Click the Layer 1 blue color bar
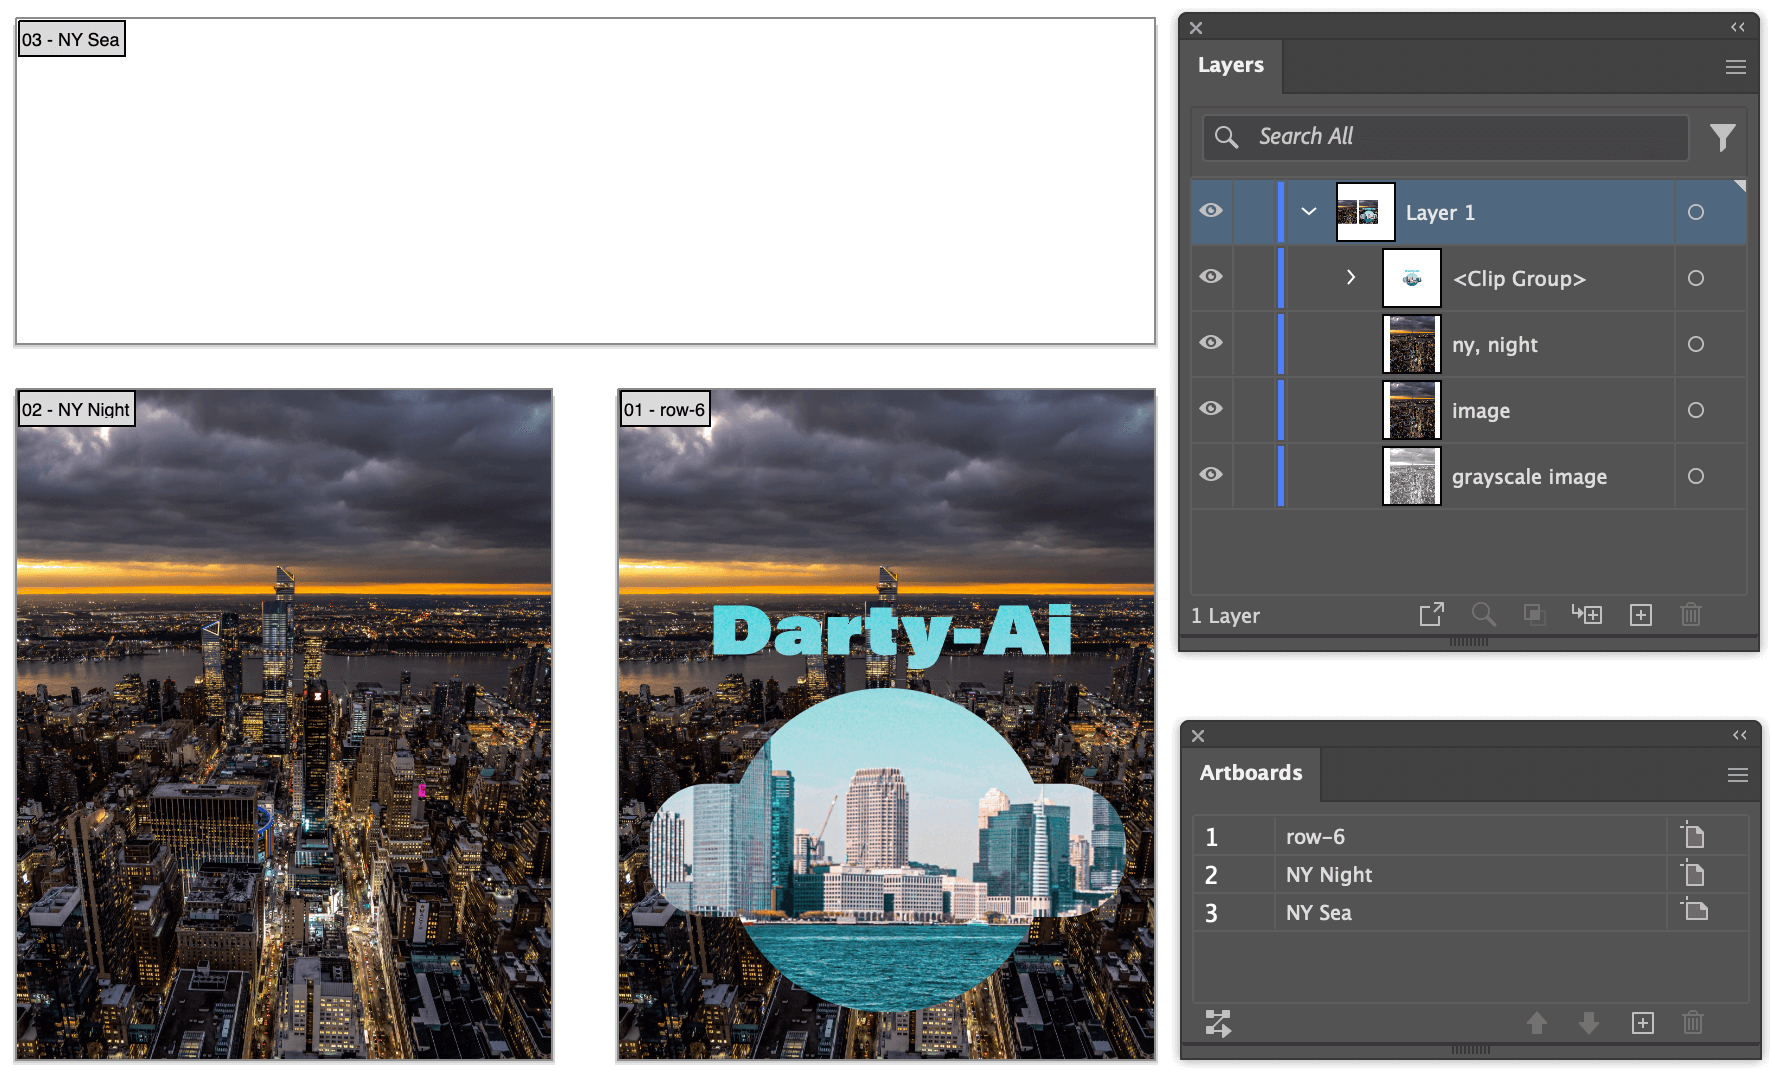The height and width of the screenshot is (1080, 1772). (1280, 211)
